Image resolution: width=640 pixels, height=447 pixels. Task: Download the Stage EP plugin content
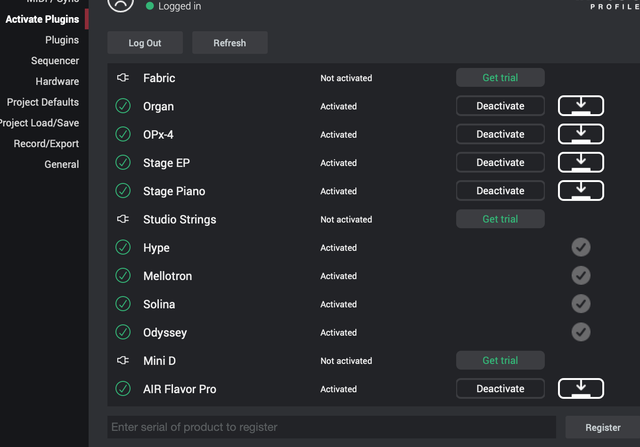(581, 162)
